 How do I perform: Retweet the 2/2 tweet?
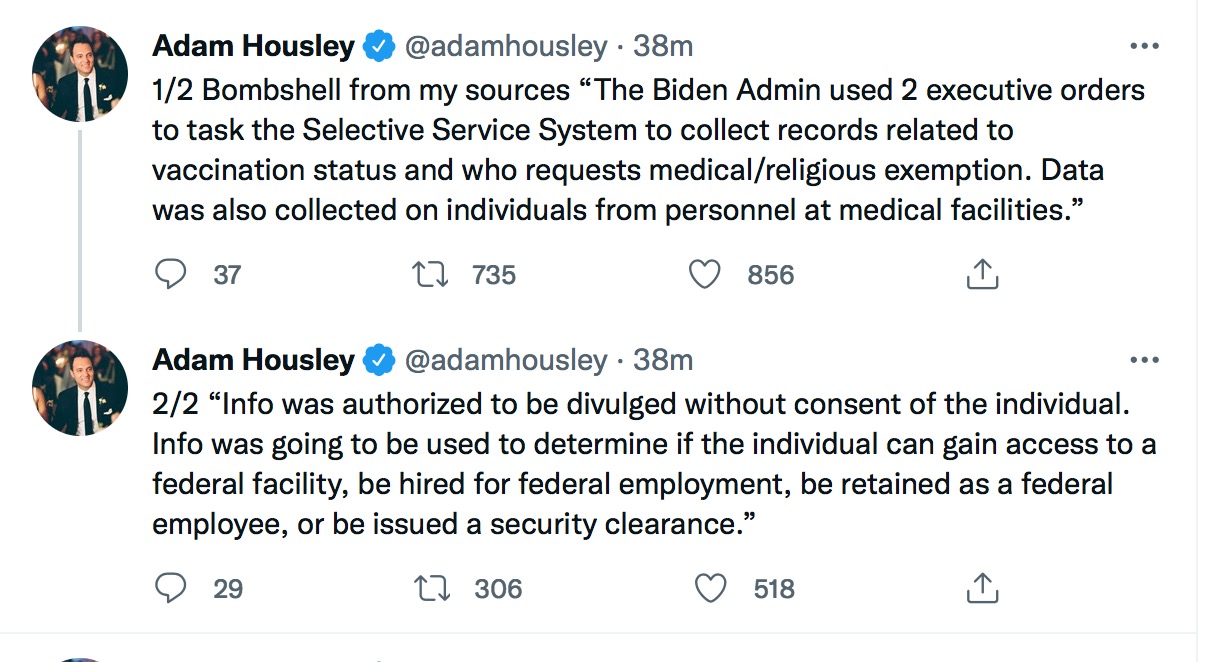pos(431,588)
